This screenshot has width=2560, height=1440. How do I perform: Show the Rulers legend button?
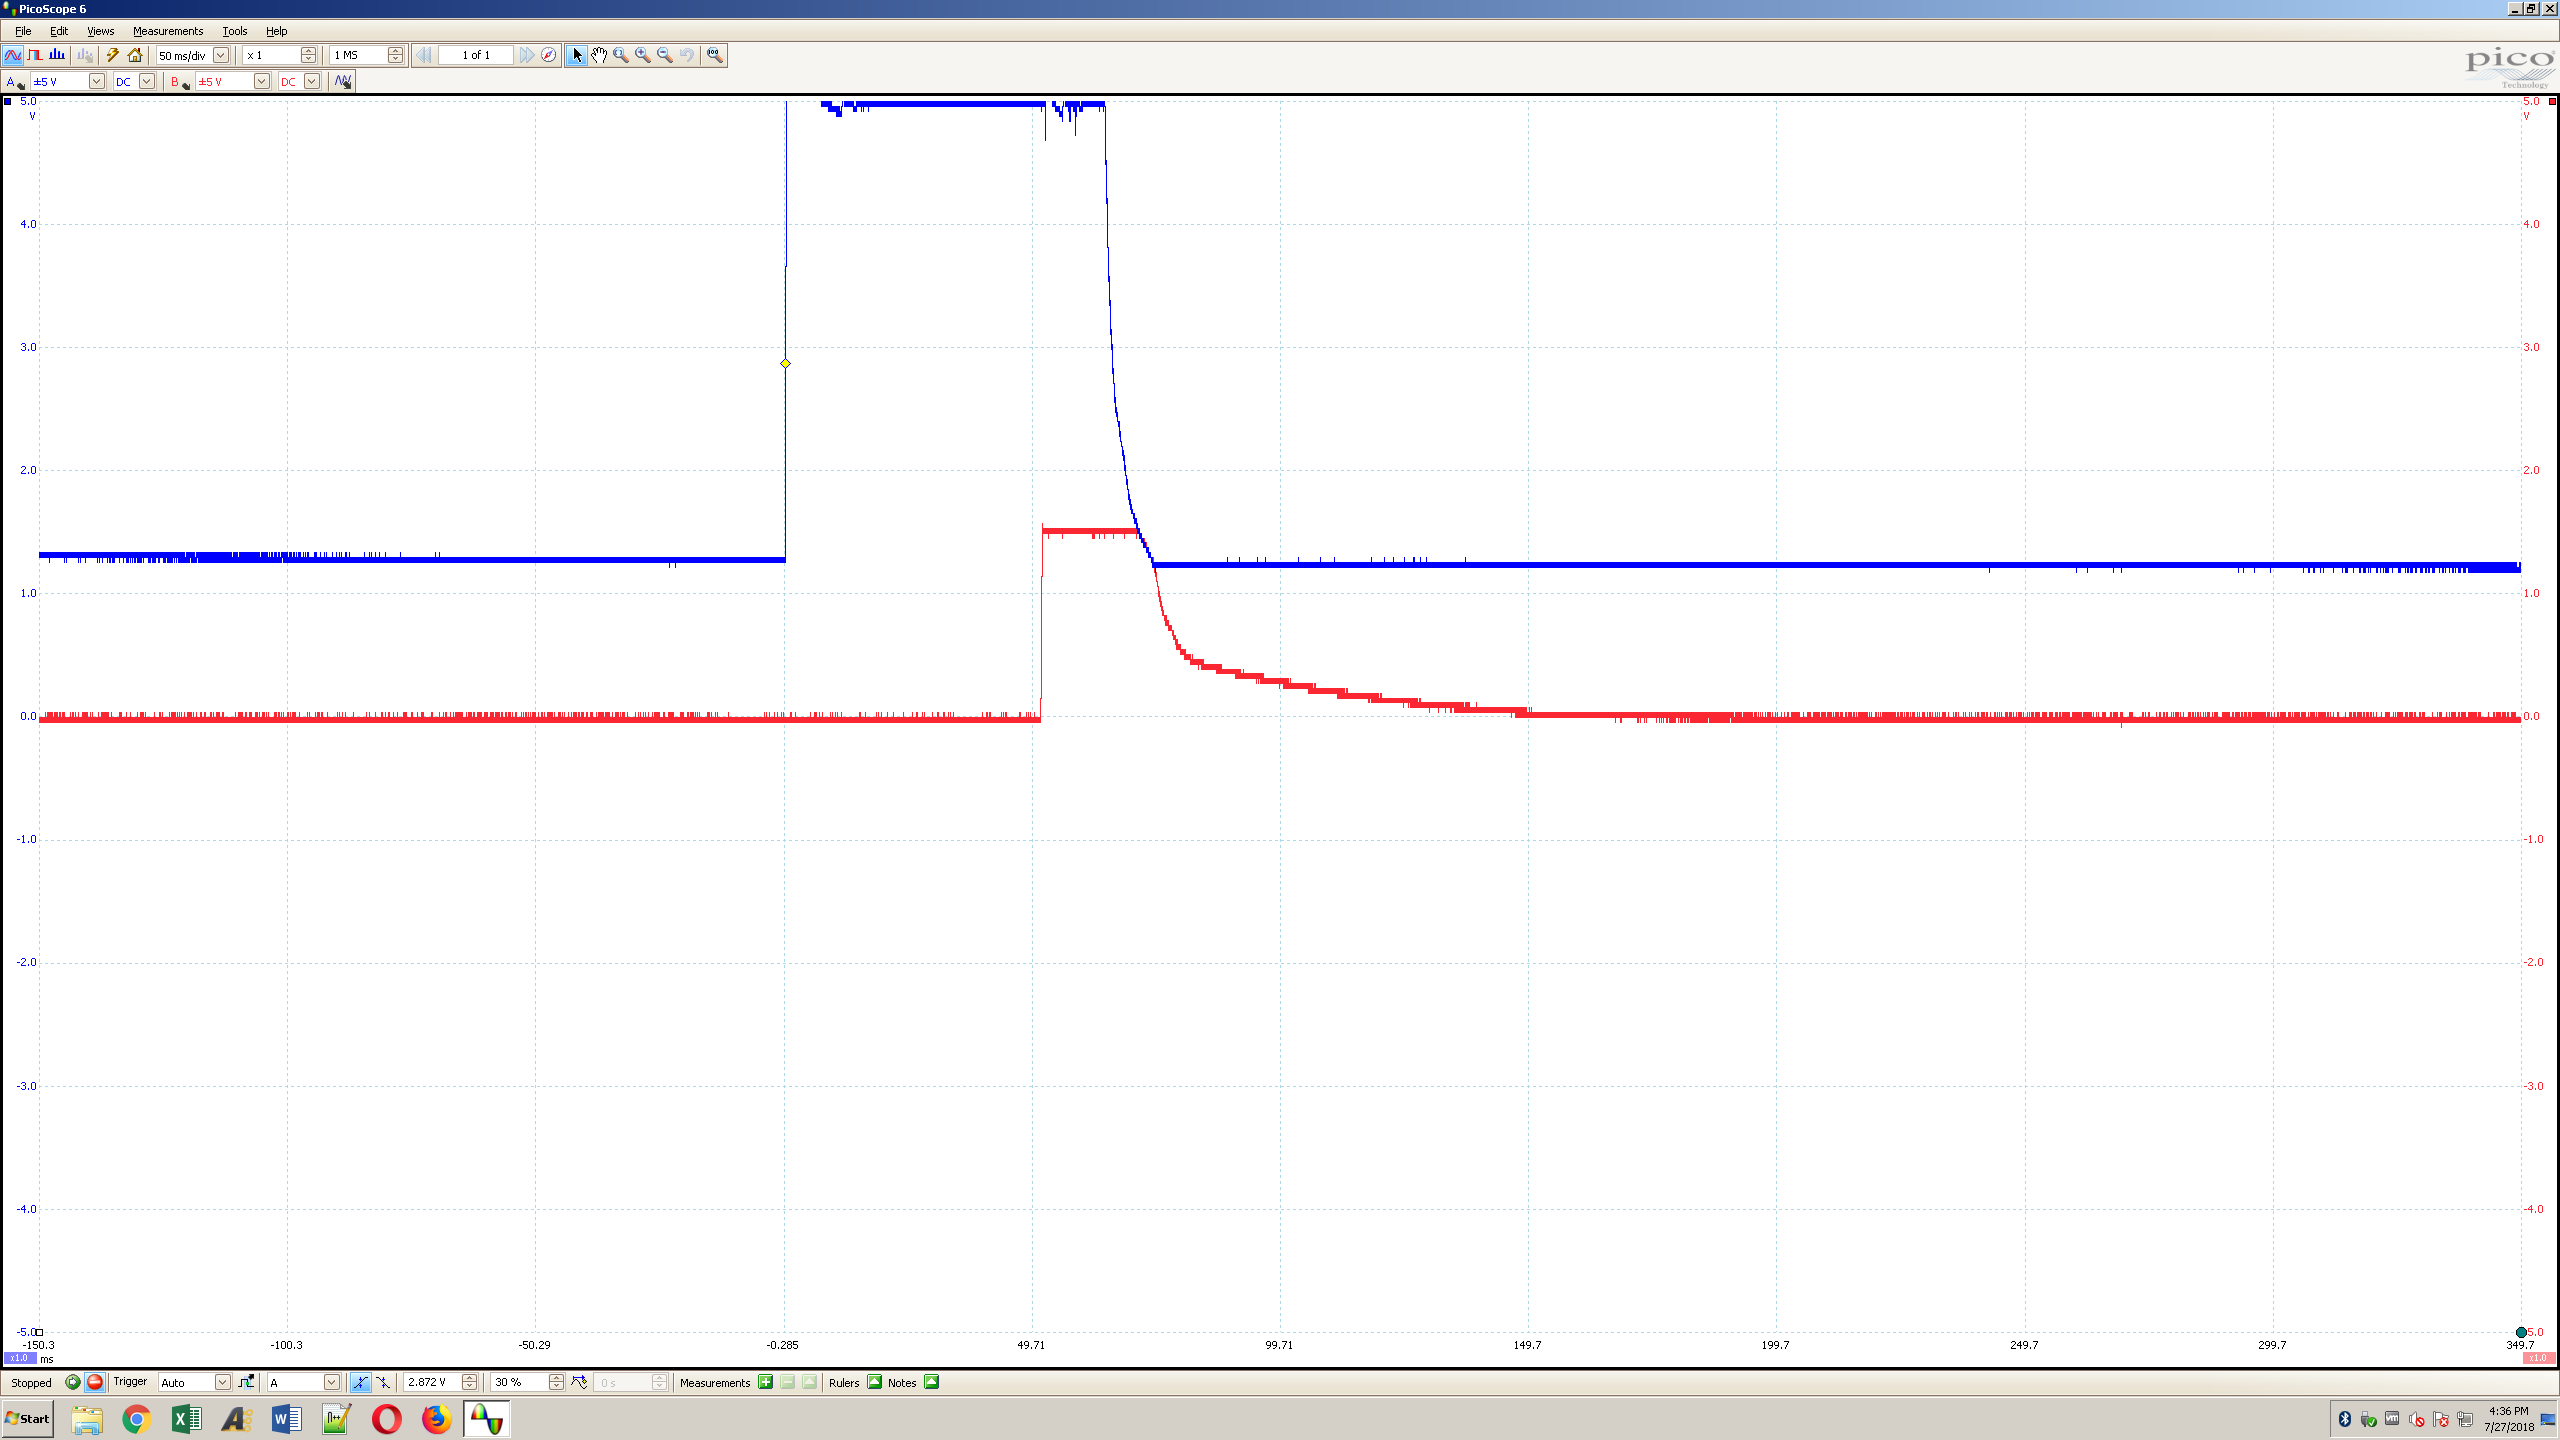pyautogui.click(x=875, y=1382)
